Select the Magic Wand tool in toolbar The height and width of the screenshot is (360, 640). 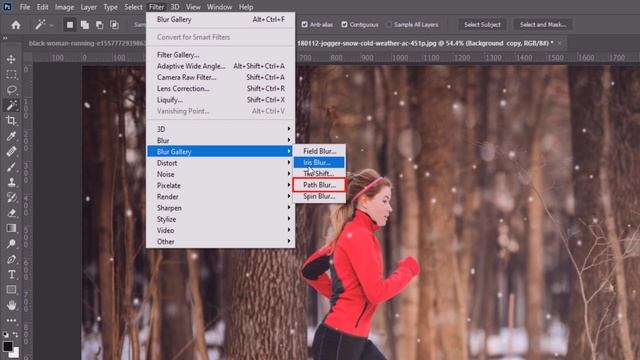click(11, 105)
